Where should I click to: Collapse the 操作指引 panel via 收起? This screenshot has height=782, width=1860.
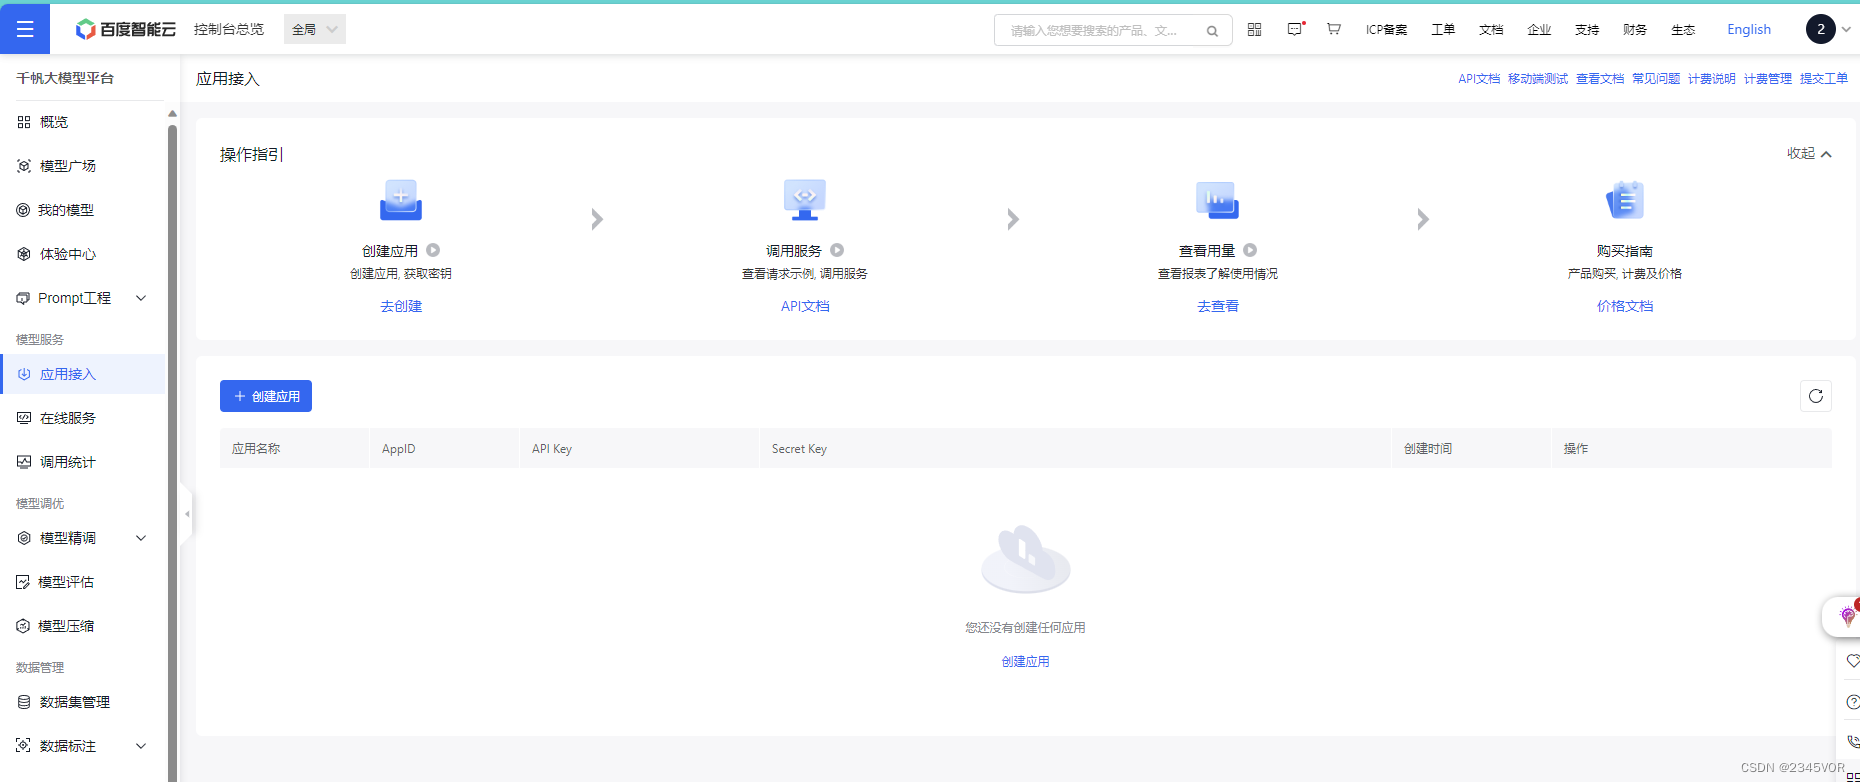1809,153
